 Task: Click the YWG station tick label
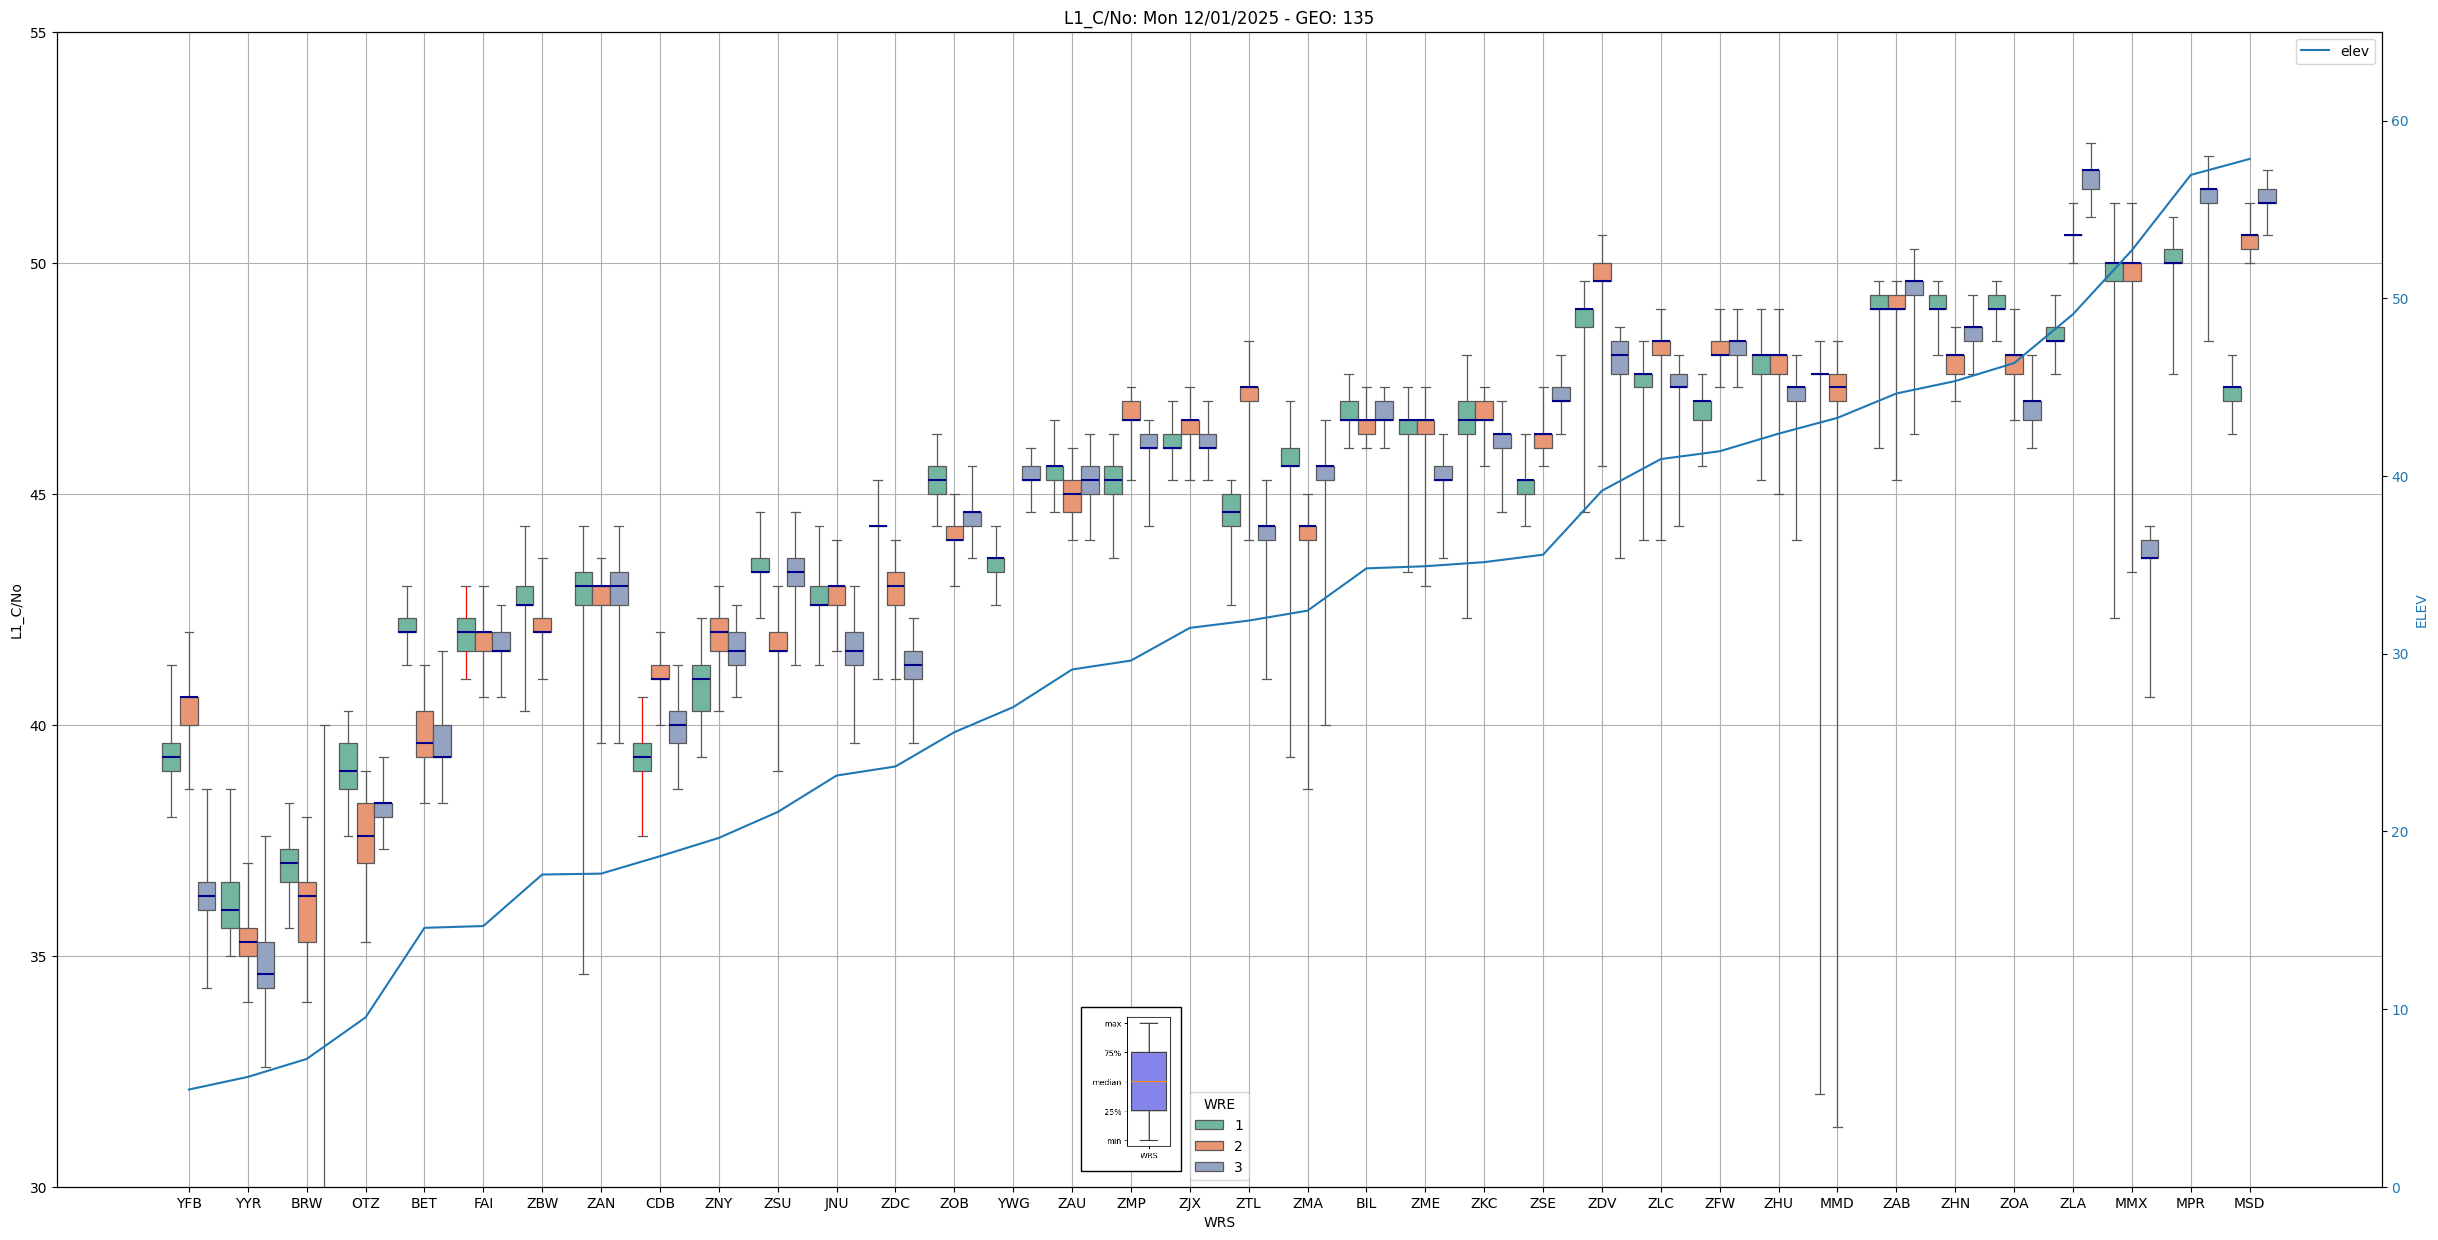pos(1013,1203)
